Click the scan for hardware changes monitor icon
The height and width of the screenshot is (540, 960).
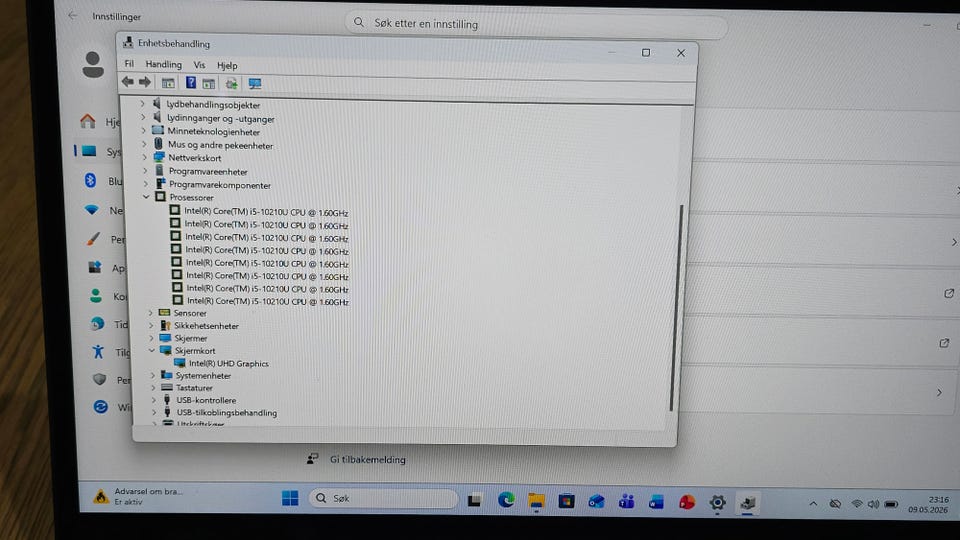255,83
